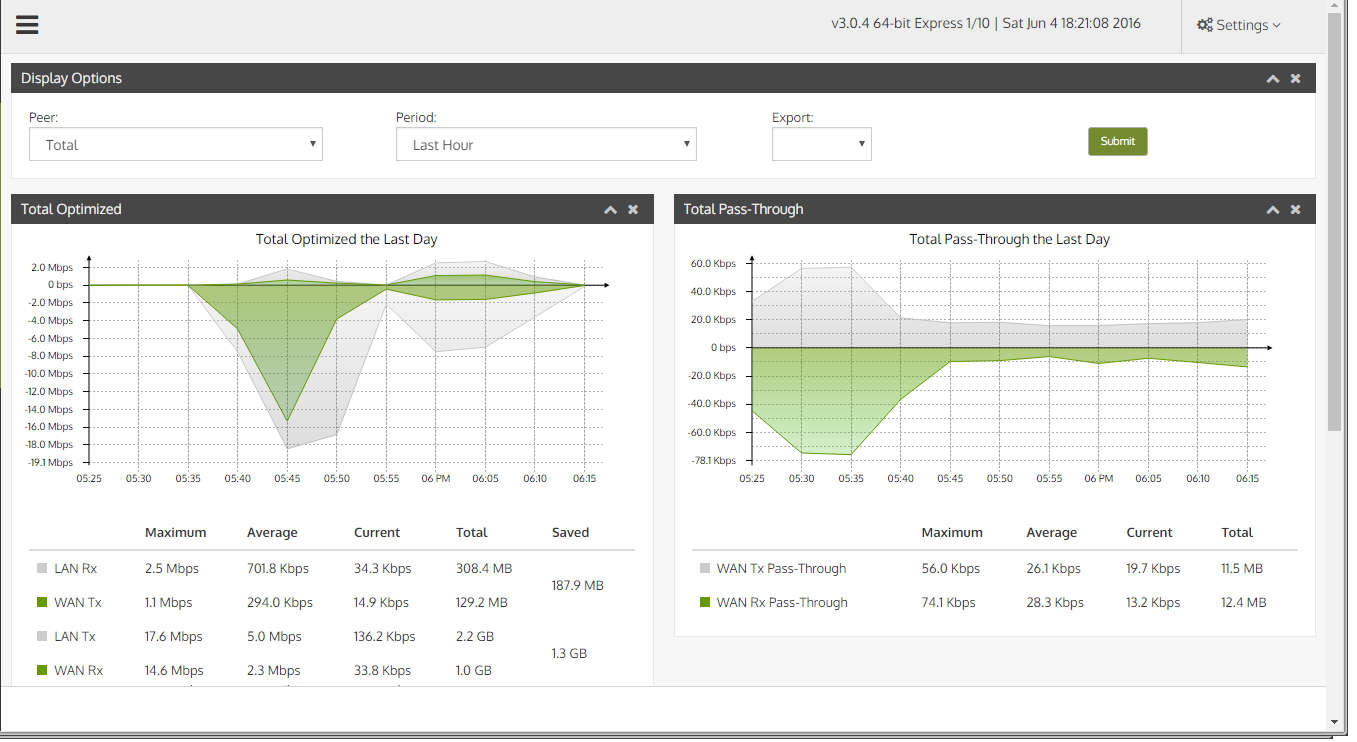Open the Settings menu
Screen dimensions: 1357x742
pyautogui.click(x=1239, y=25)
